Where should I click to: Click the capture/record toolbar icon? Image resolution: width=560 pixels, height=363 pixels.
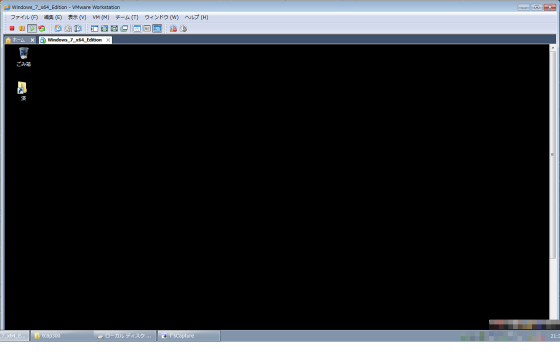[173, 29]
